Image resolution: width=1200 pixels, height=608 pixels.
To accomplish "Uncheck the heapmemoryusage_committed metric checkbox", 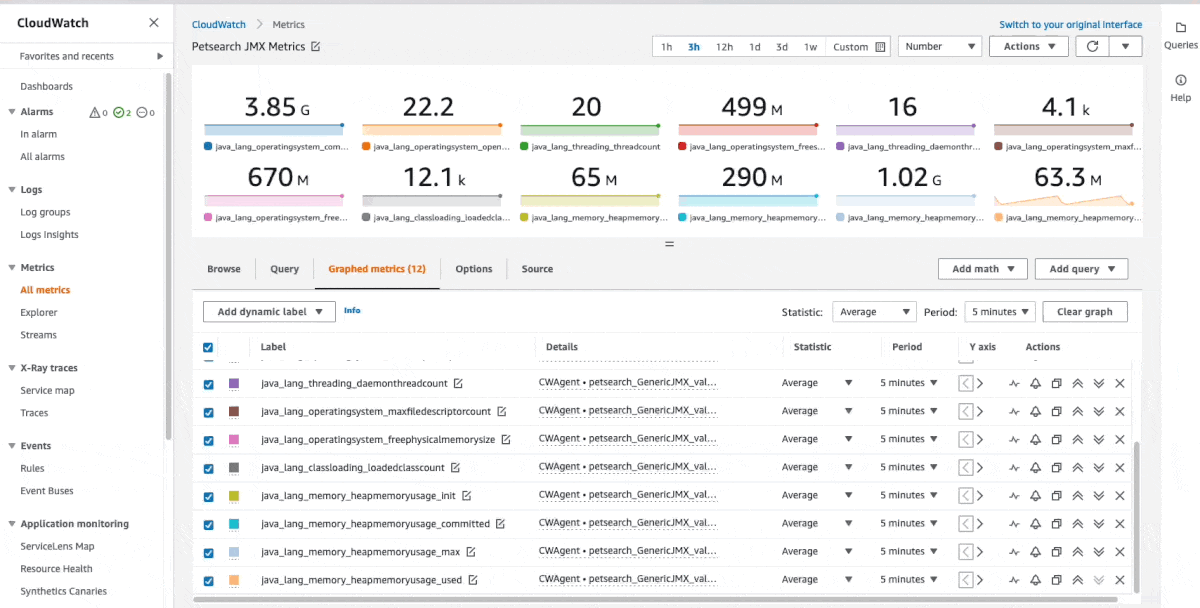I will [x=209, y=524].
